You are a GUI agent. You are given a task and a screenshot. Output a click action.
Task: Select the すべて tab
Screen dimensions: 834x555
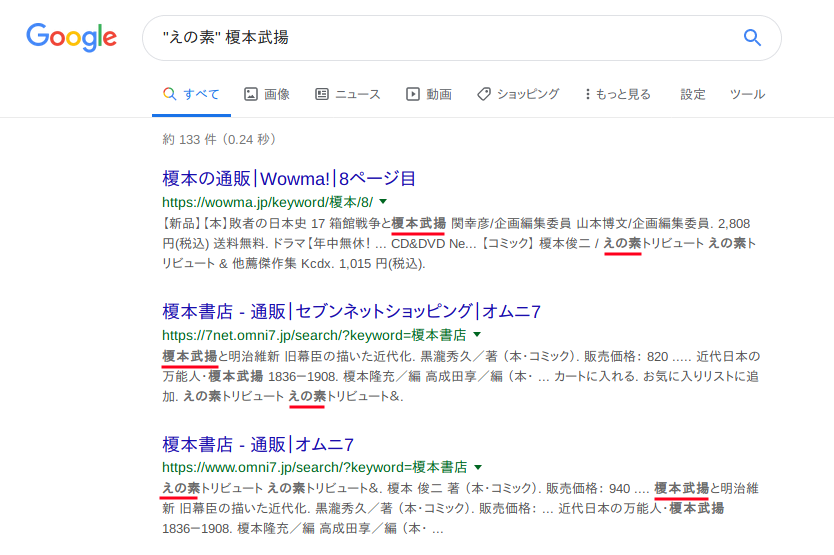pyautogui.click(x=191, y=94)
